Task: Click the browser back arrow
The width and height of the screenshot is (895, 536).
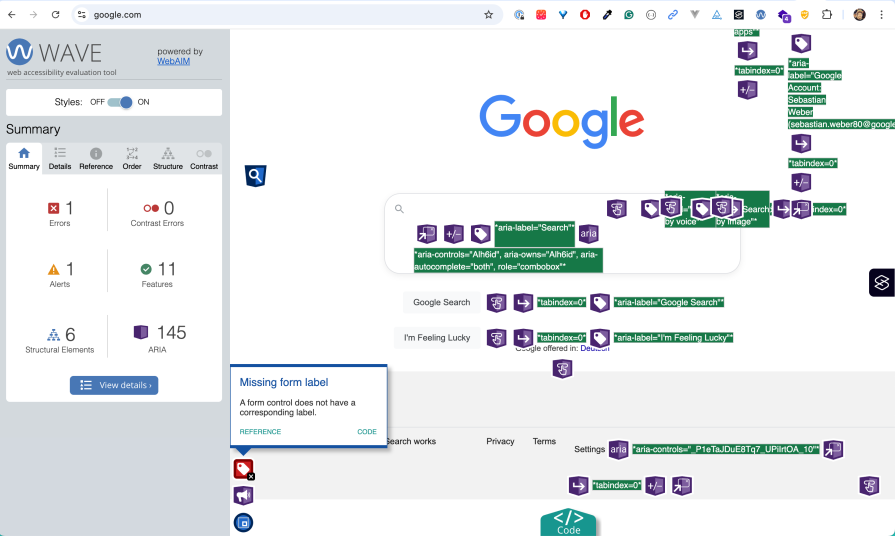Action: click(x=11, y=15)
